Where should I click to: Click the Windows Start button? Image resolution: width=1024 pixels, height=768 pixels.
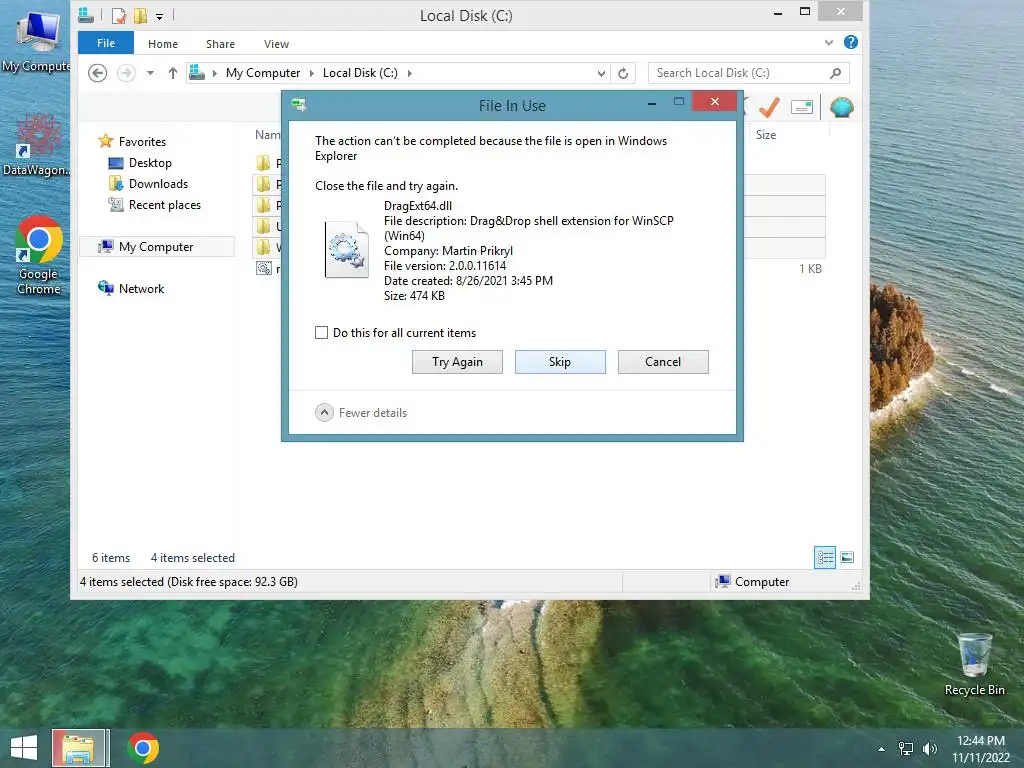24,748
